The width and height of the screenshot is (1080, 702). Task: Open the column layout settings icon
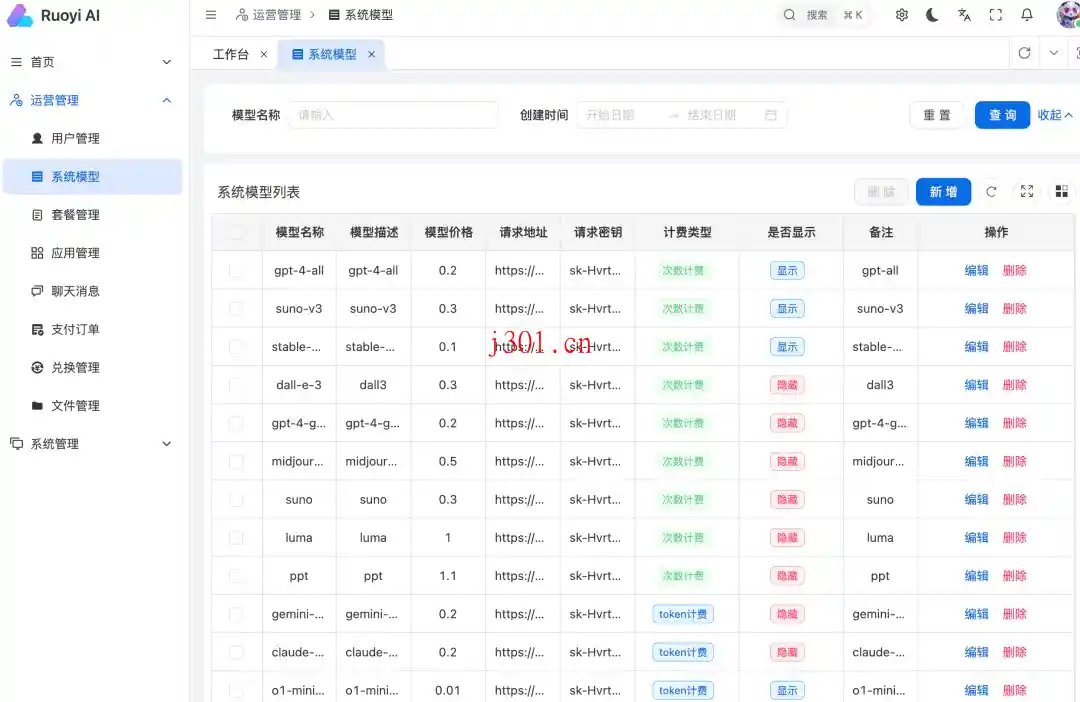1061,192
